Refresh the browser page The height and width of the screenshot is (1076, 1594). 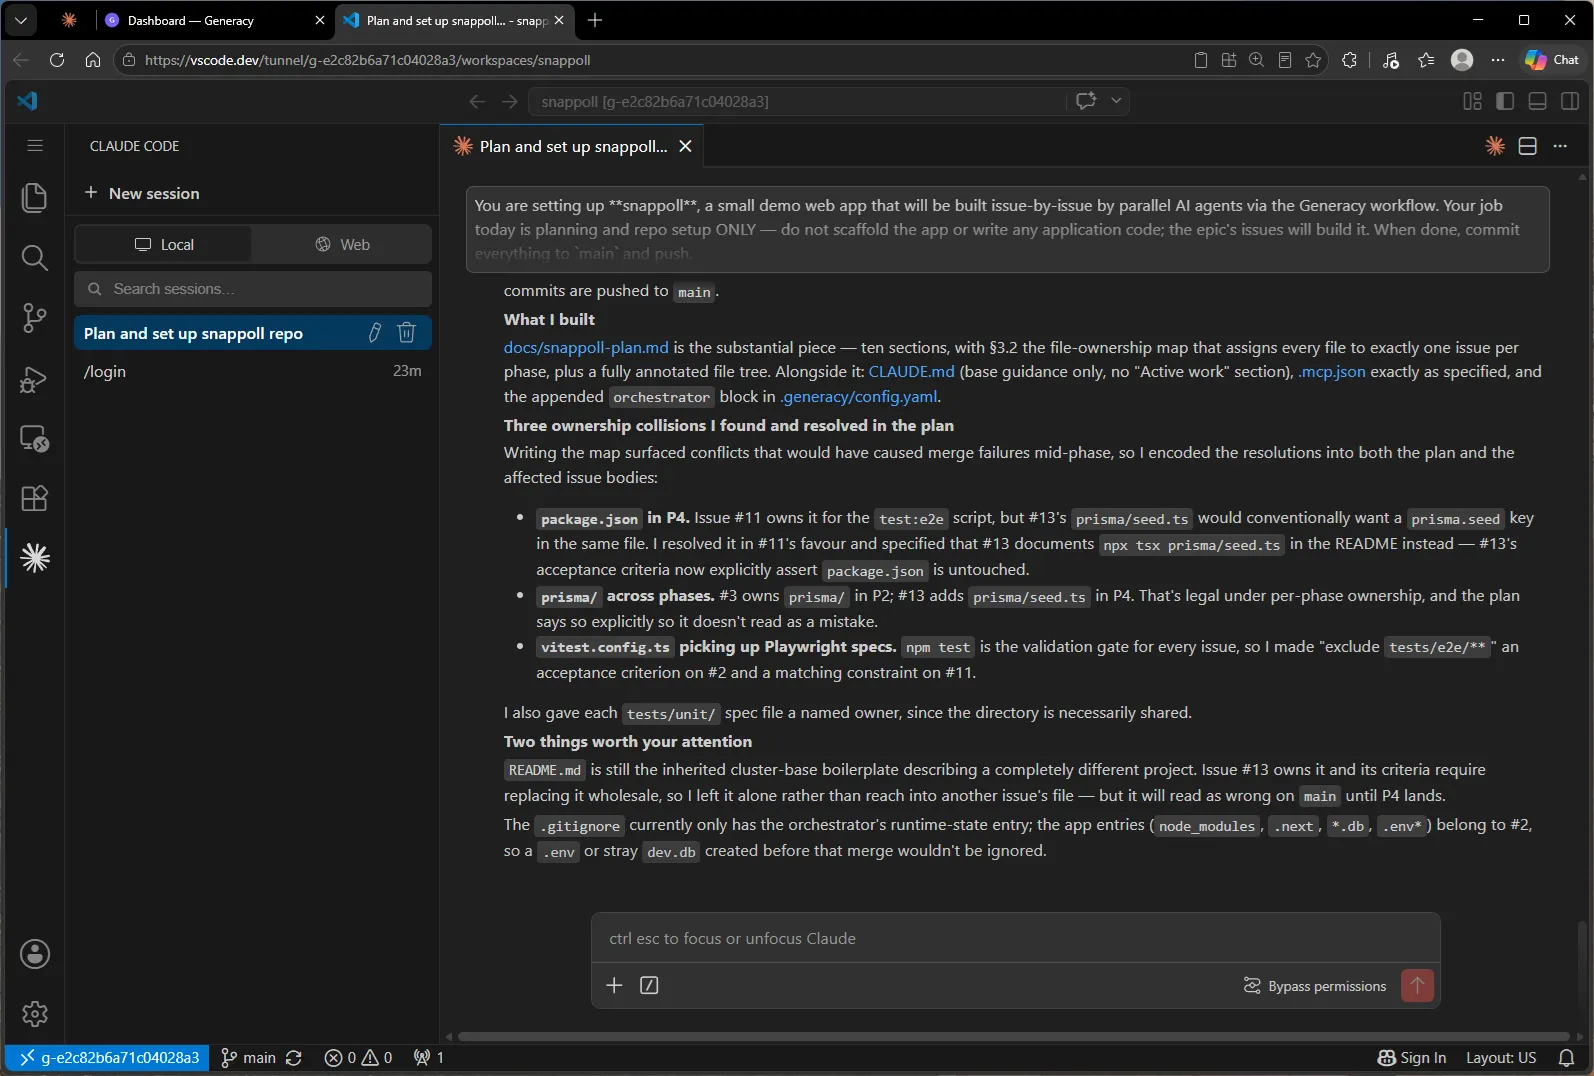pyautogui.click(x=57, y=60)
